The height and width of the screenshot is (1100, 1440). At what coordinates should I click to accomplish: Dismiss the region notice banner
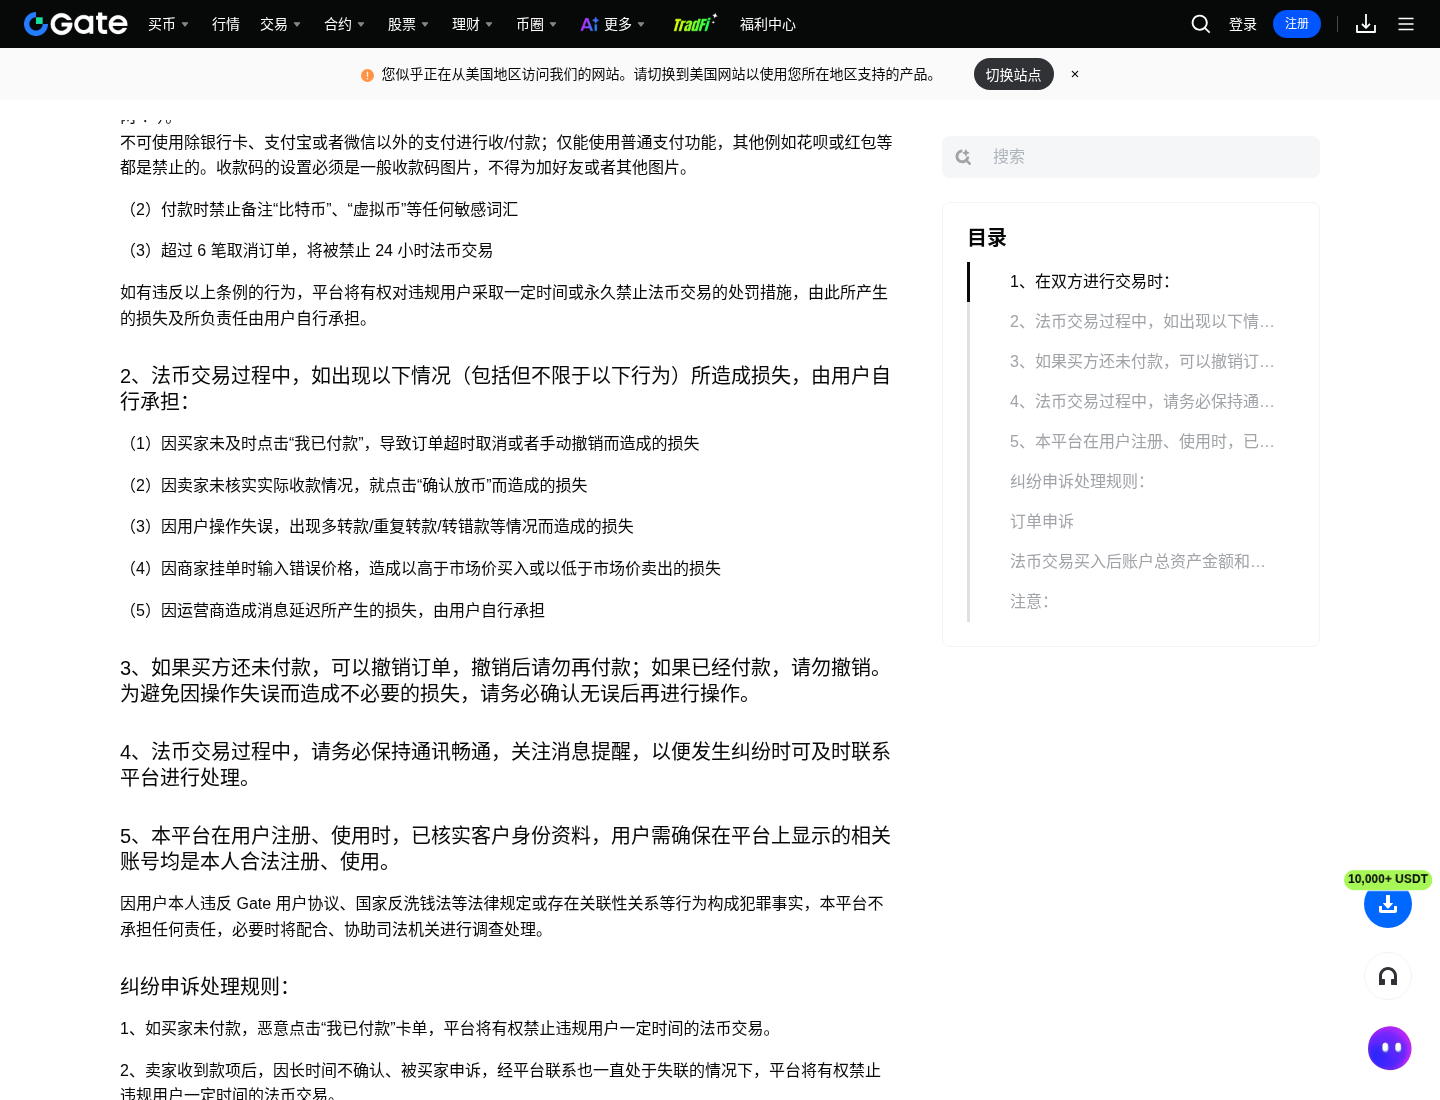tap(1075, 74)
